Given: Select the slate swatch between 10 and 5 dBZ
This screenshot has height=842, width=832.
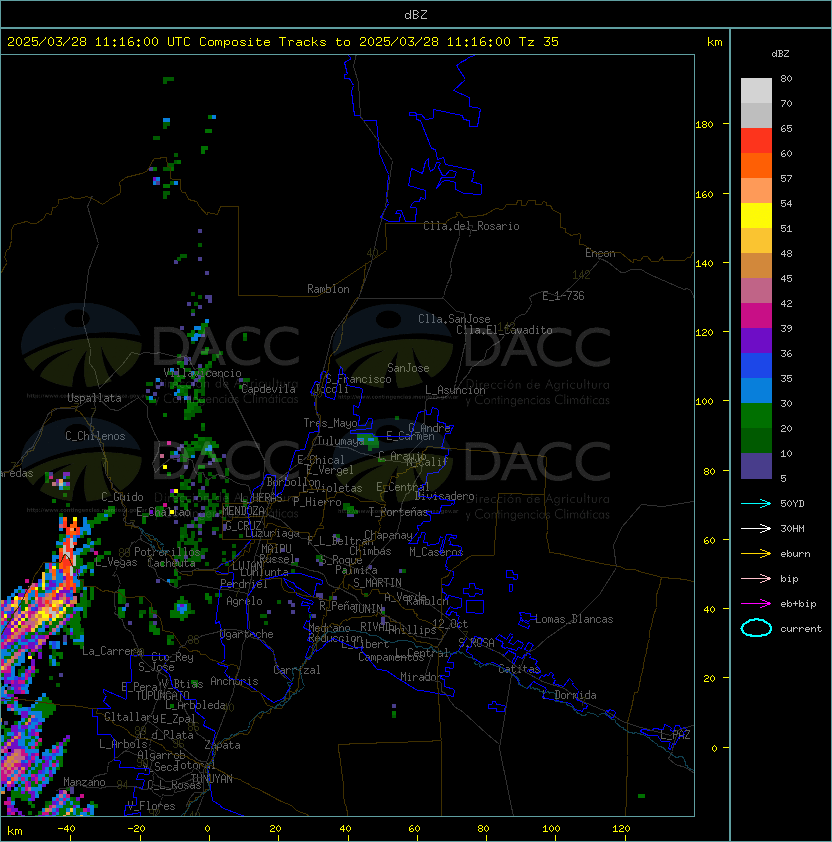Looking at the screenshot, I should (x=756, y=466).
